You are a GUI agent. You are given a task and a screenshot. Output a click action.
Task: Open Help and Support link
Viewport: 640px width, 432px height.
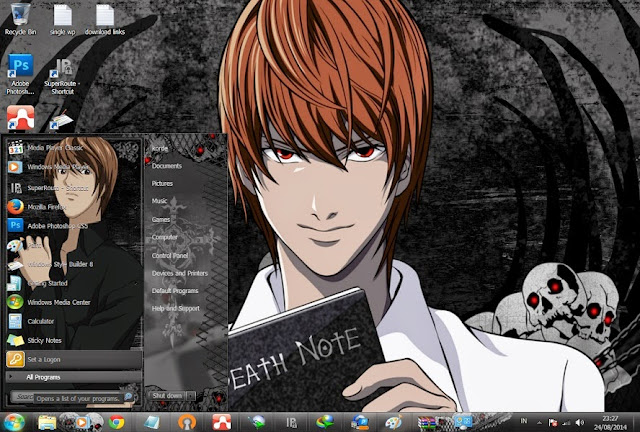176,308
